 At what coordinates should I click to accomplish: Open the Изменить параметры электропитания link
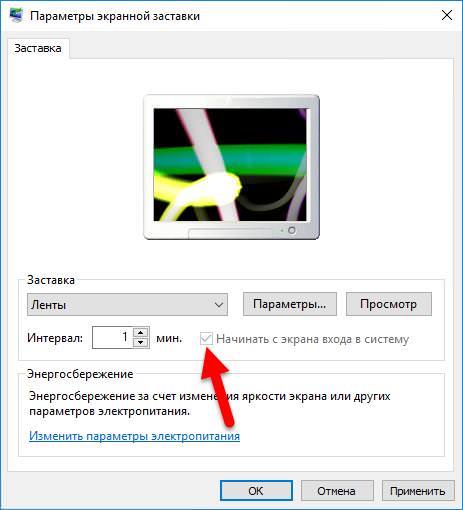click(x=134, y=436)
